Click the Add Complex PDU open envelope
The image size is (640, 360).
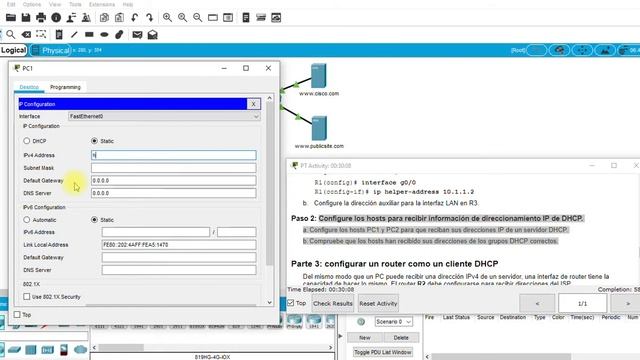pos(153,35)
